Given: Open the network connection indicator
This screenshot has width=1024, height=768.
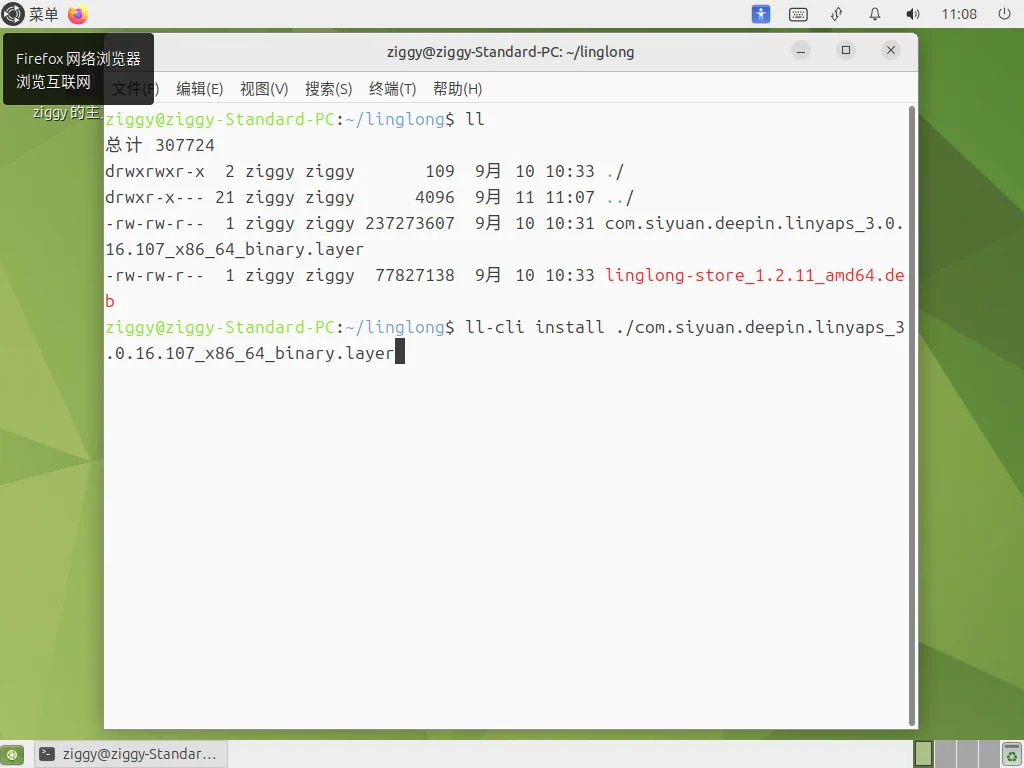Looking at the screenshot, I should click(837, 14).
